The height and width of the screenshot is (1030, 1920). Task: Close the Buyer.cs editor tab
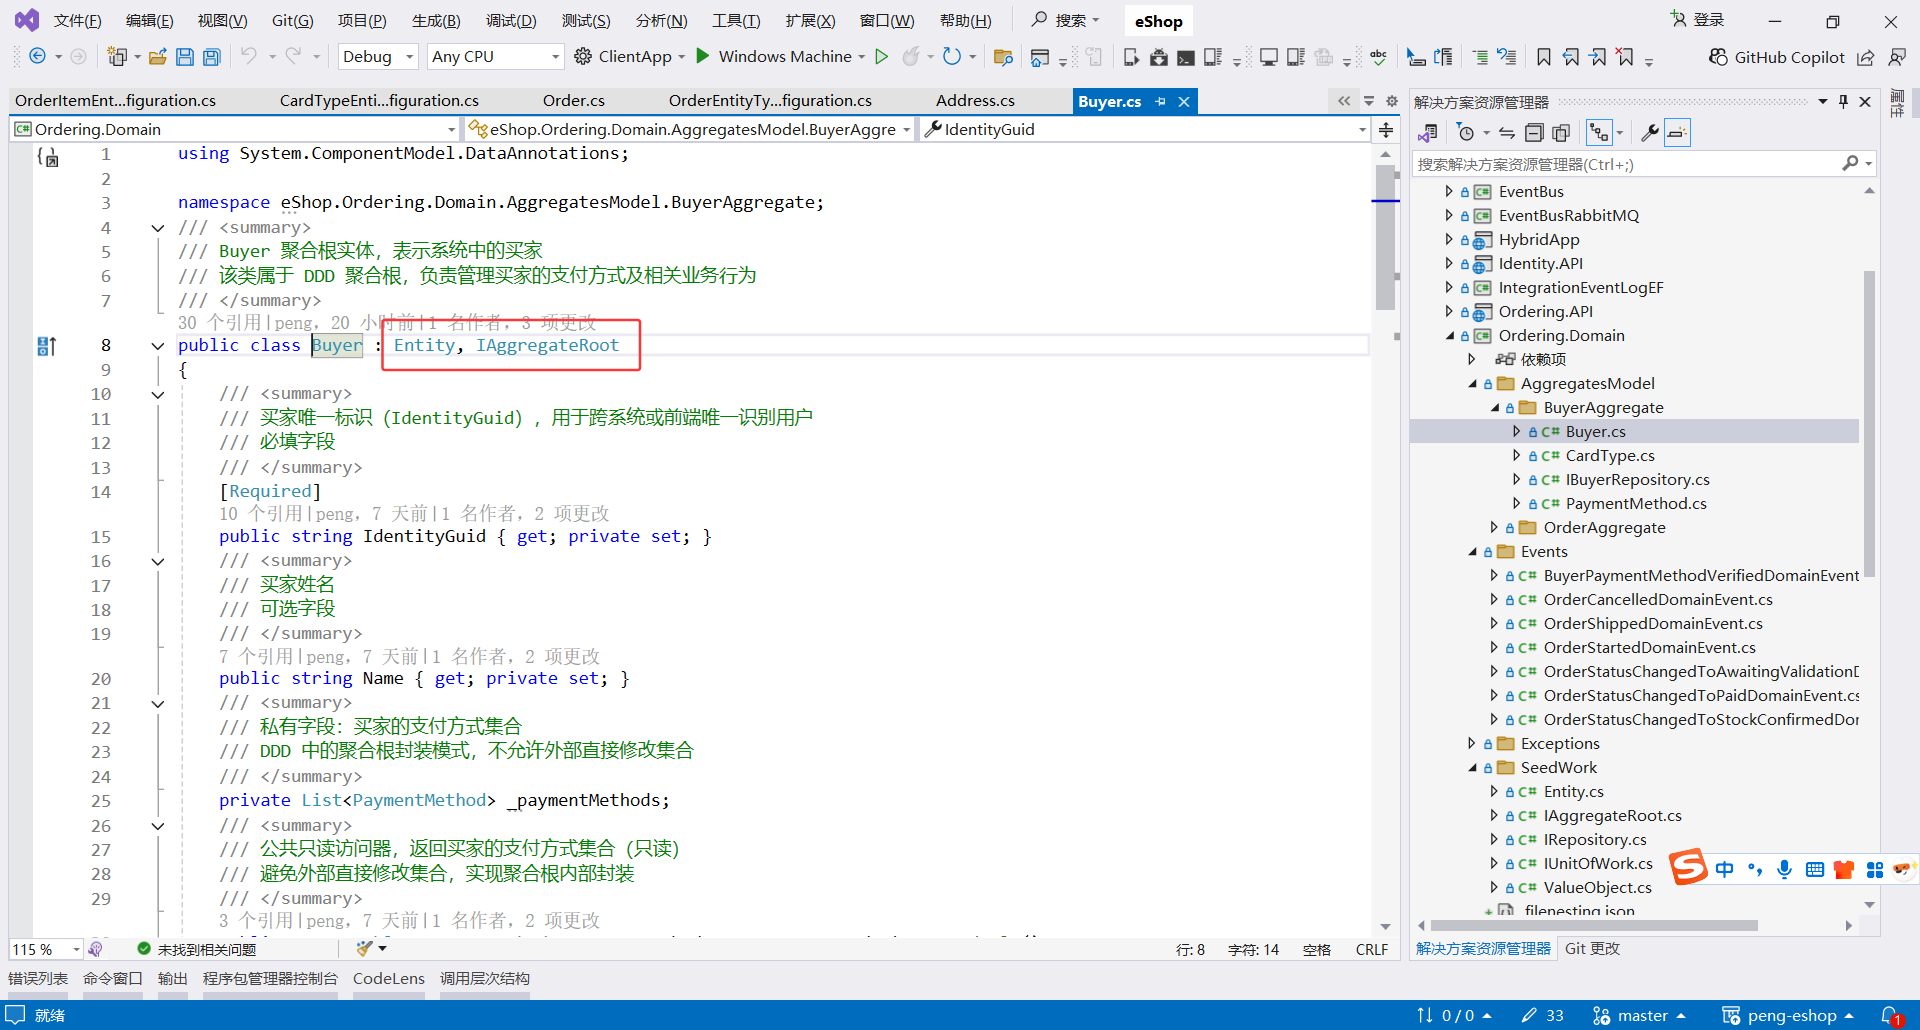[x=1184, y=101]
